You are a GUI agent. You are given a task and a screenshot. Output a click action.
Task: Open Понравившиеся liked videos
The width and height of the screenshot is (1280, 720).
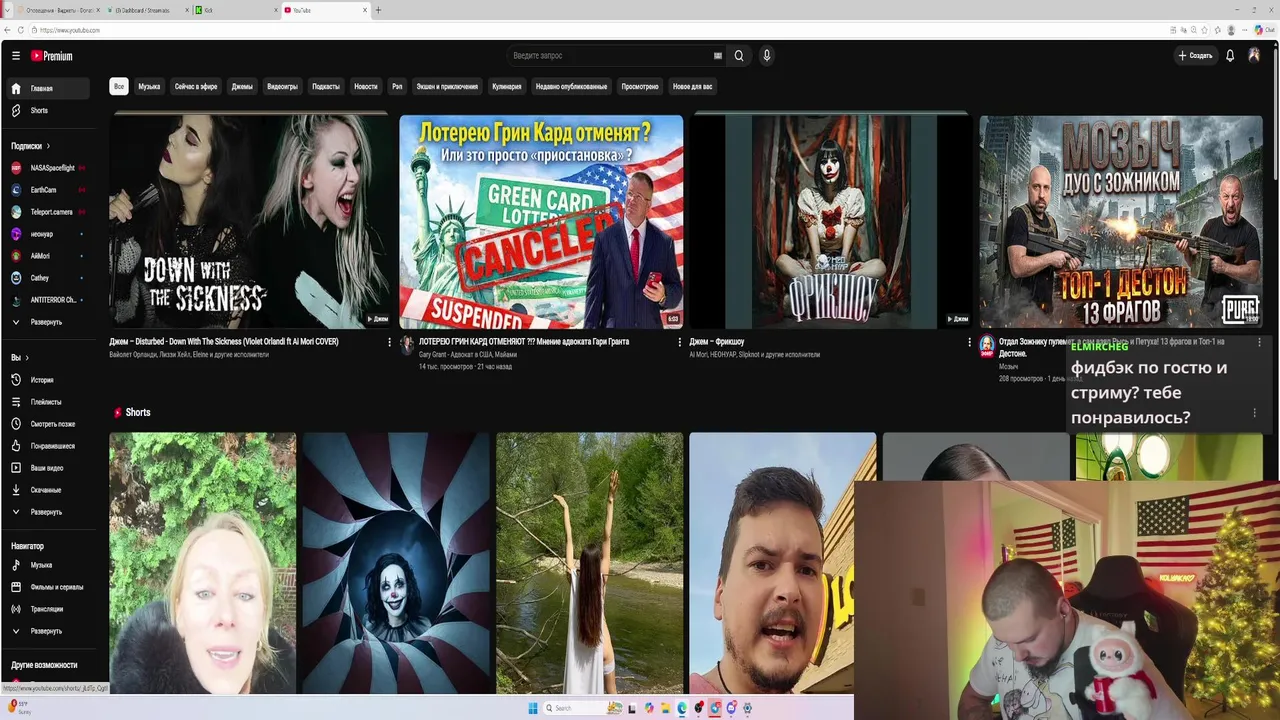pyautogui.click(x=48, y=446)
